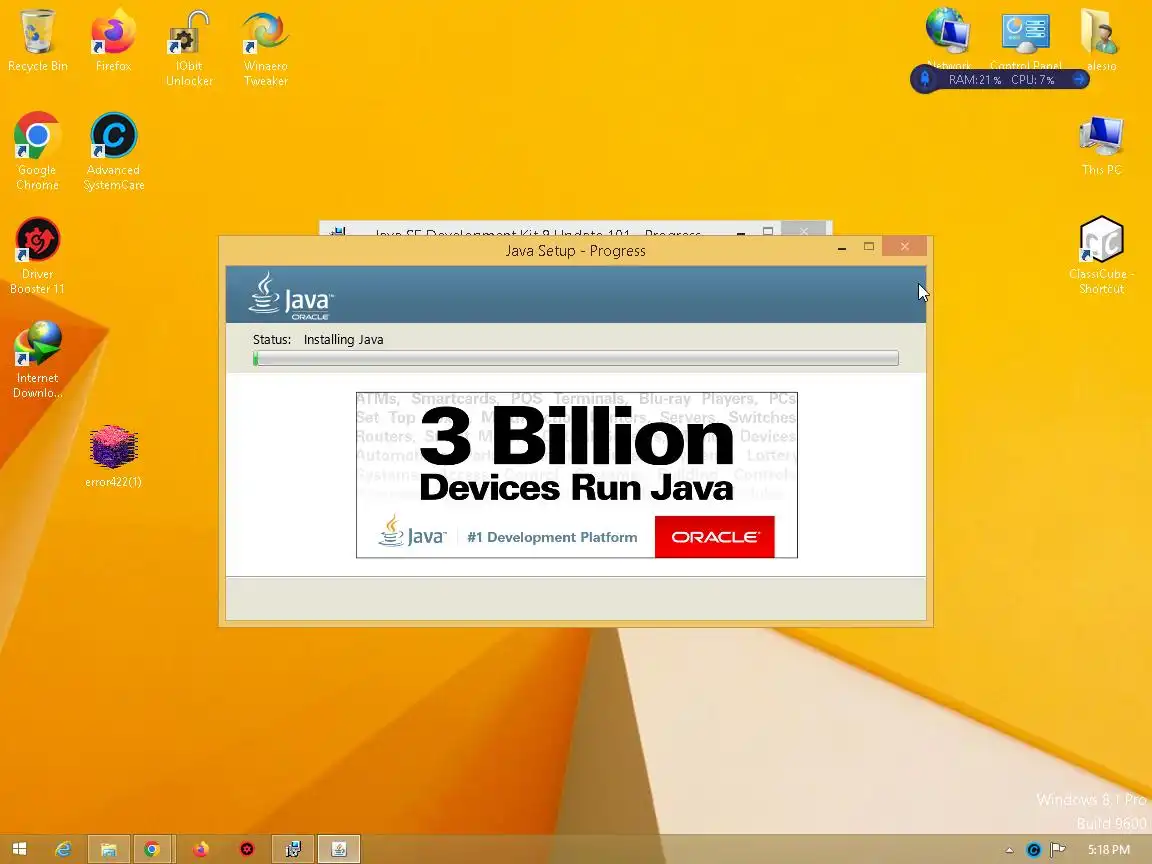Launch Google Chrome desktop shortcut
The image size is (1152, 864).
coord(37,151)
